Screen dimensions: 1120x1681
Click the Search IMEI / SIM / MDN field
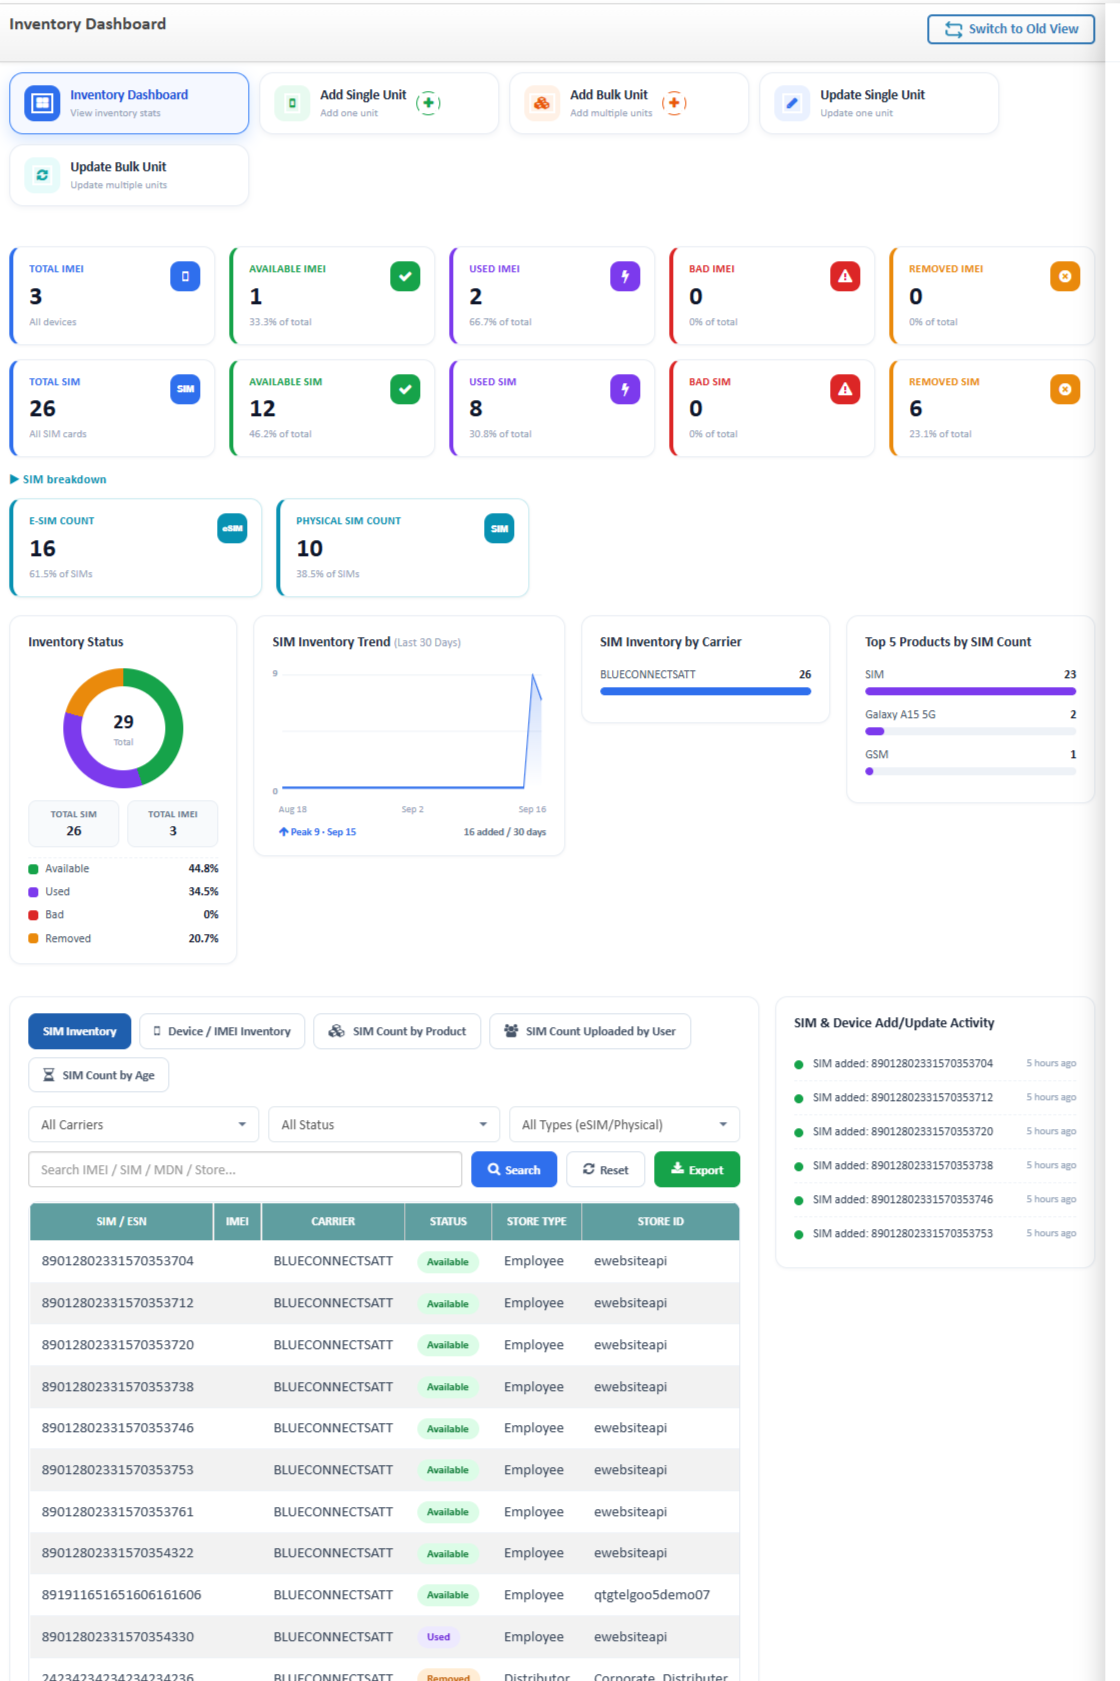[245, 1169]
